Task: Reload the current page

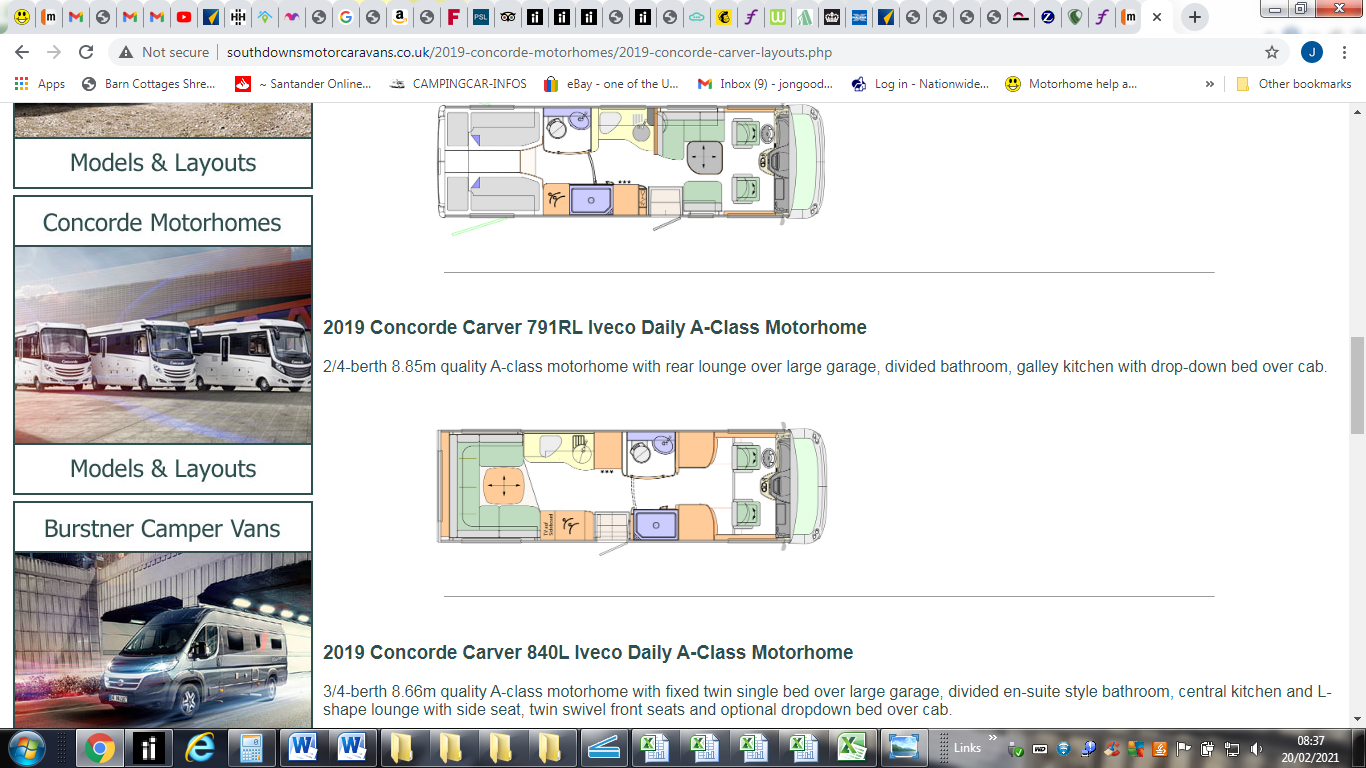Action: pos(86,52)
